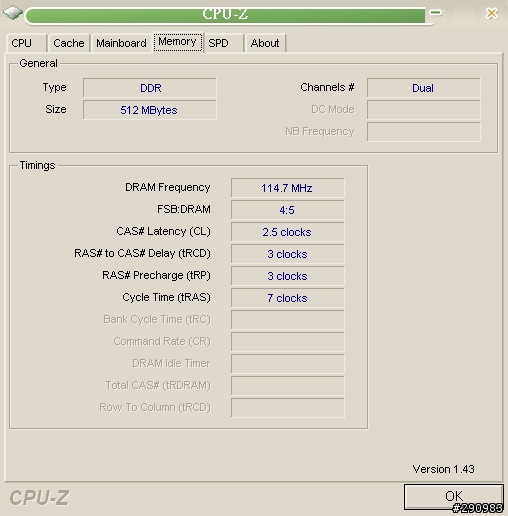Click the Type label in General
508x516 pixels.
tap(54, 87)
